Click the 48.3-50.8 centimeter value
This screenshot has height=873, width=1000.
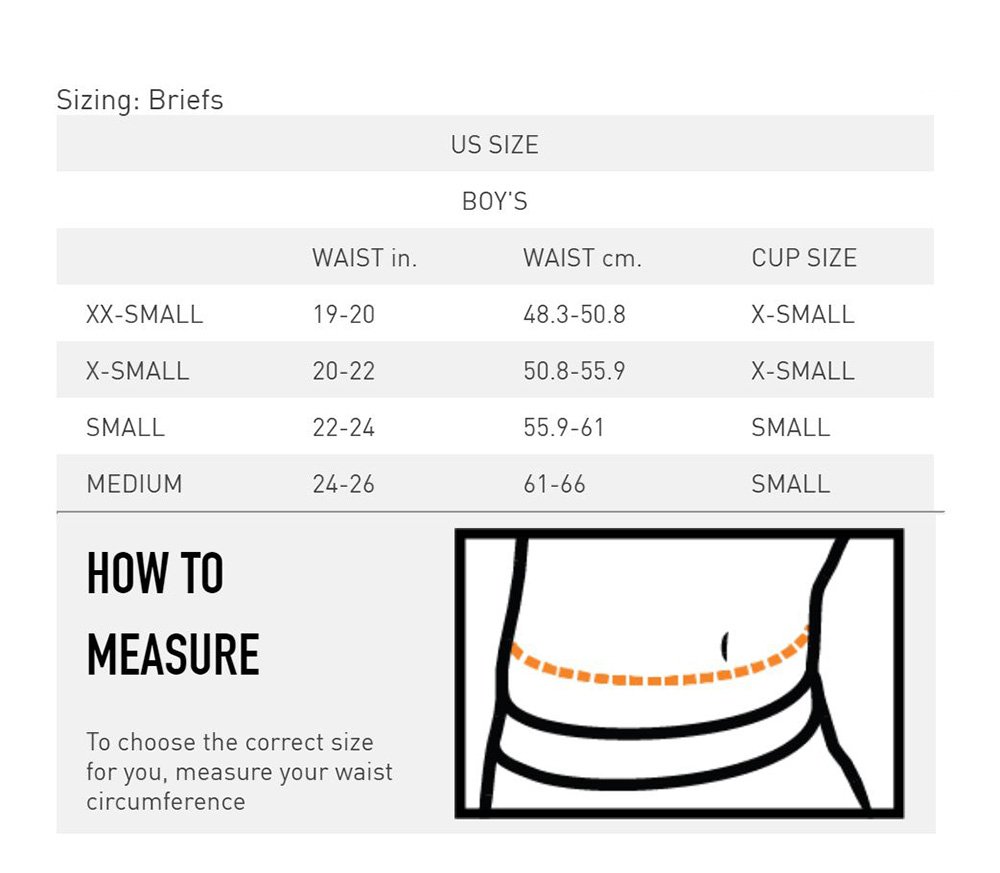[x=574, y=314]
